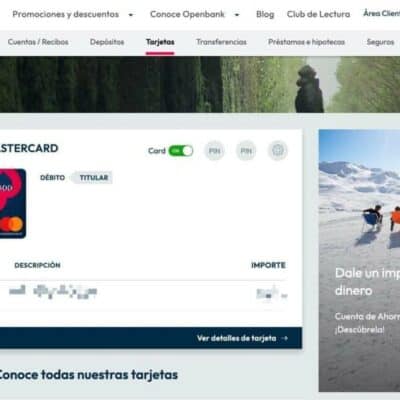This screenshot has height=400, width=400.
Task: Click the Mastercard debit card image
Action: click(x=13, y=203)
